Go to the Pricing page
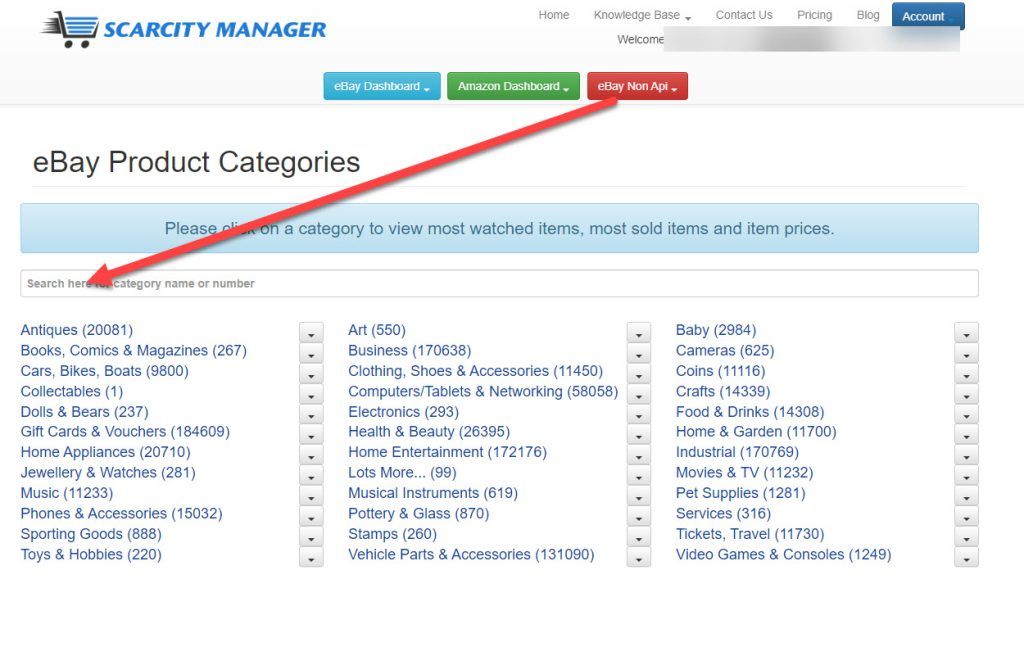 [x=814, y=15]
